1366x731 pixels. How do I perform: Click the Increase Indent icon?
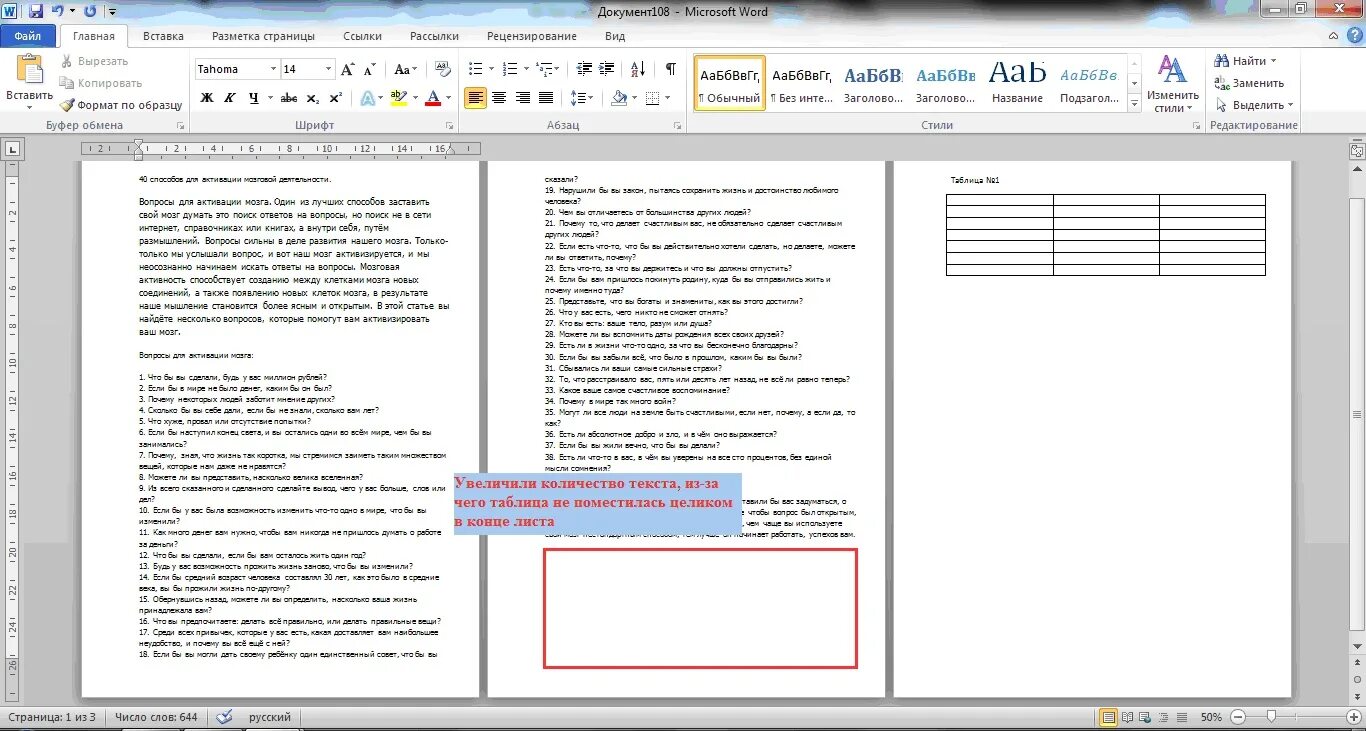pos(605,69)
